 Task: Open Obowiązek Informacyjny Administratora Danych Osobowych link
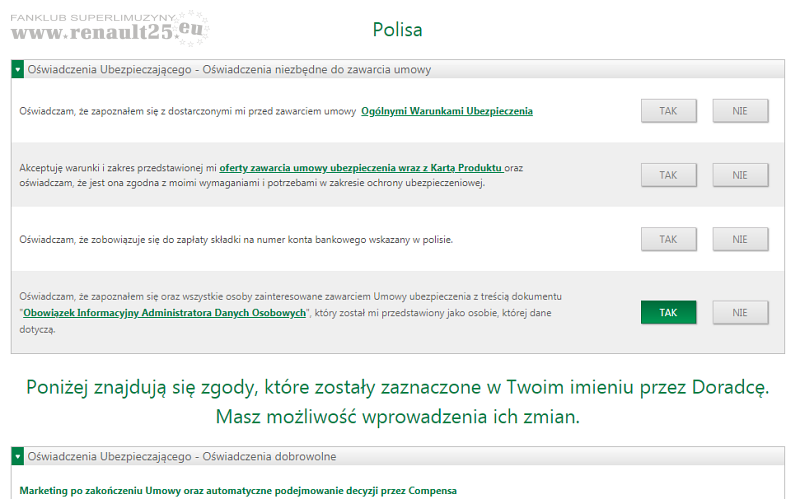(164, 313)
